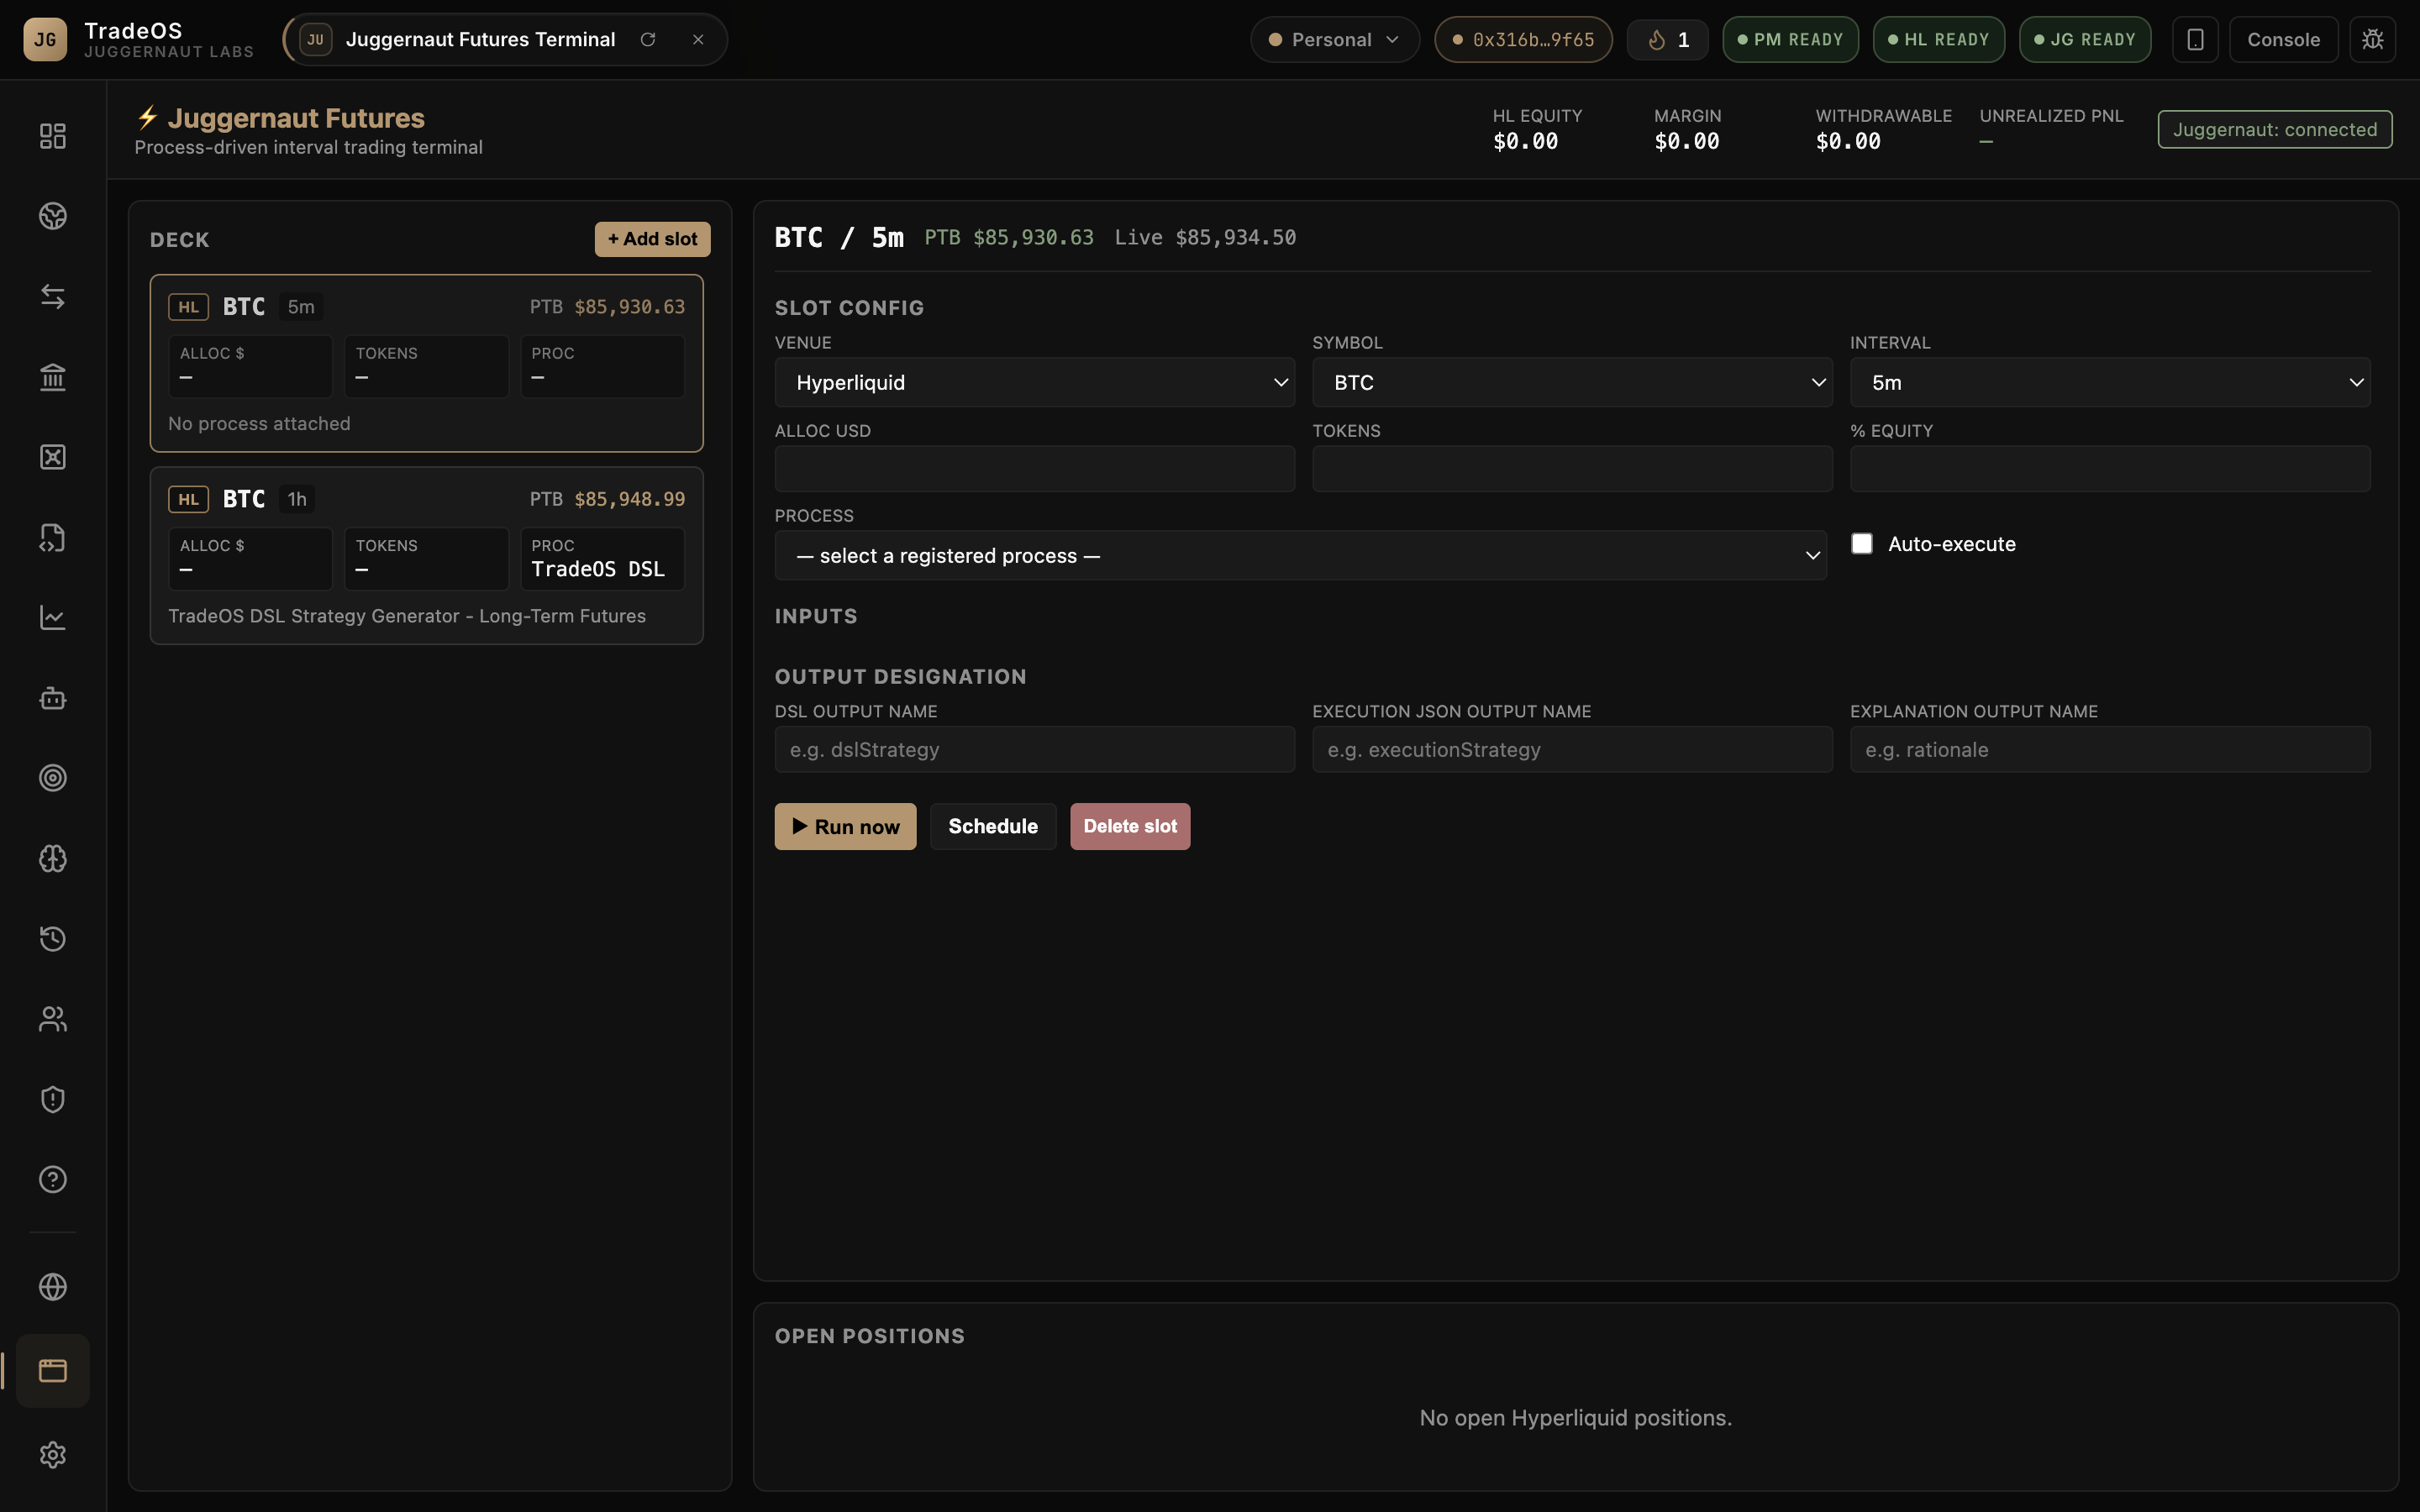Click the flame counter badge showing 1
Screen dimensions: 2420x1512
point(1667,40)
